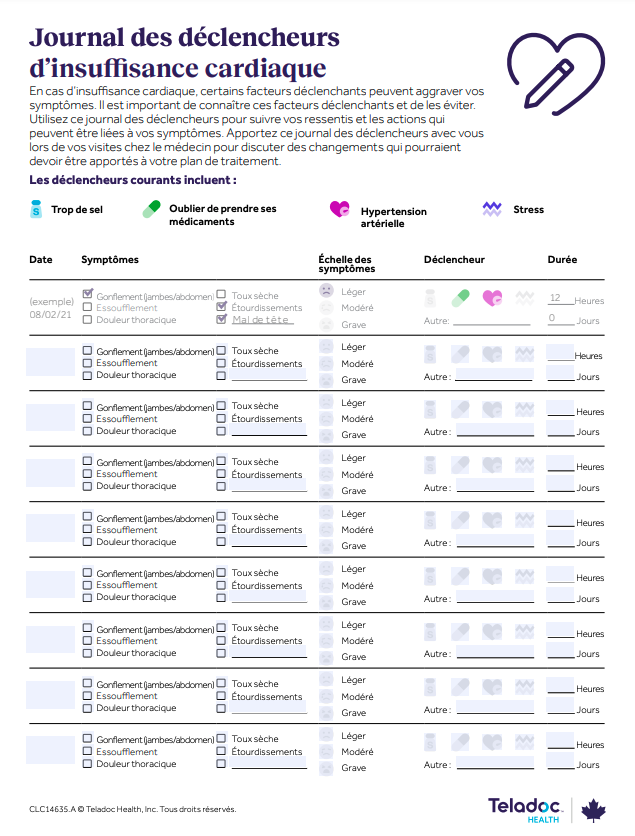Click the purple Stress wave legend icon
Viewport: 635px width, 836px height.
click(x=492, y=209)
